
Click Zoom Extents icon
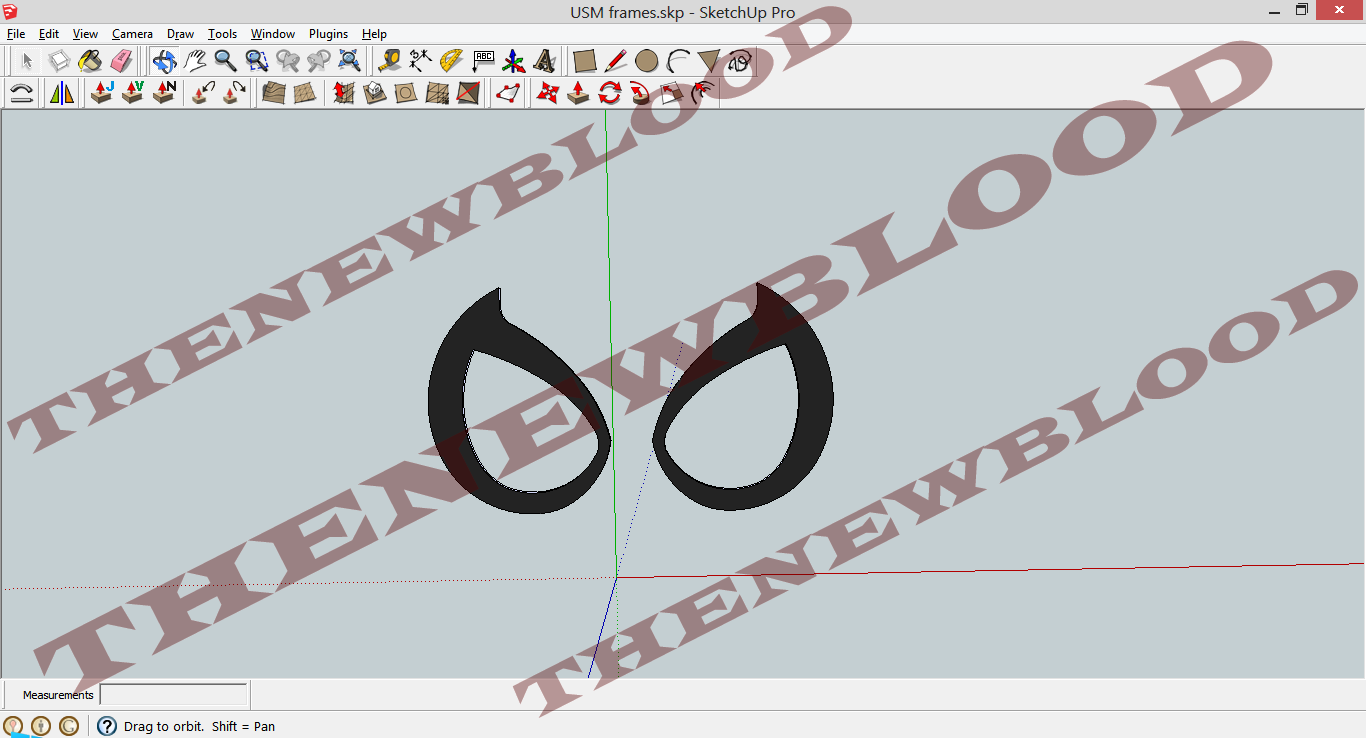tap(350, 61)
